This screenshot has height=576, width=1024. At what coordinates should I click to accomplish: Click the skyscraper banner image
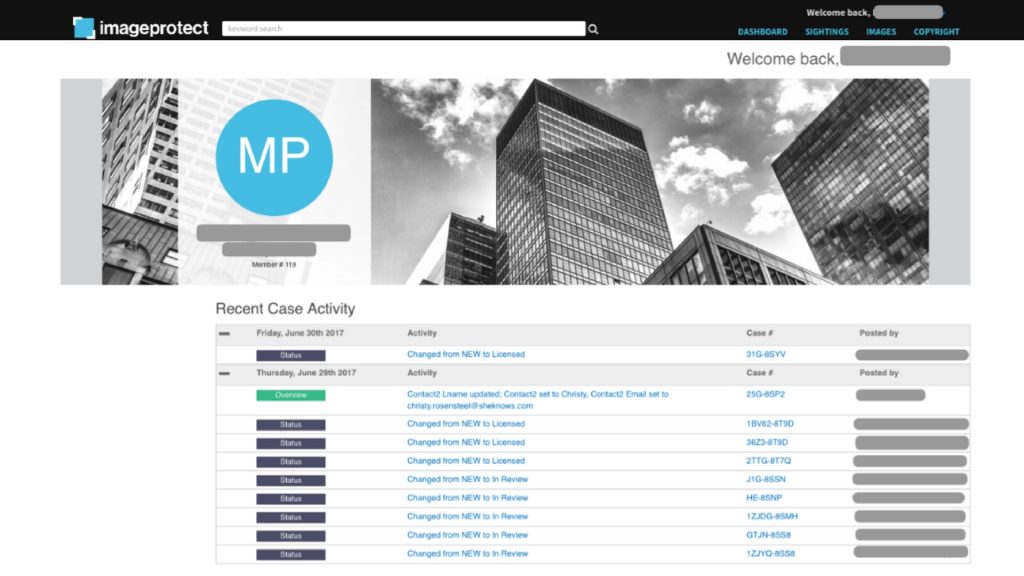point(650,180)
